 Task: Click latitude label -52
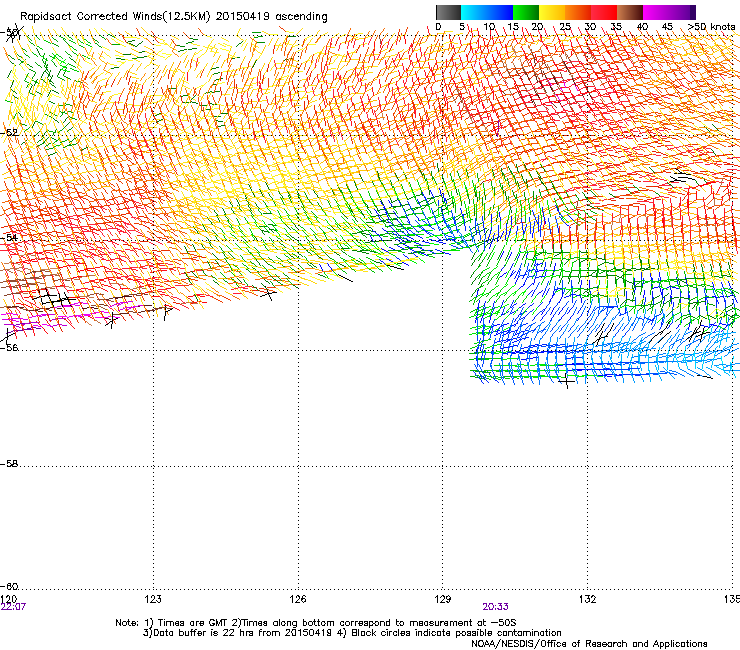click(9, 133)
